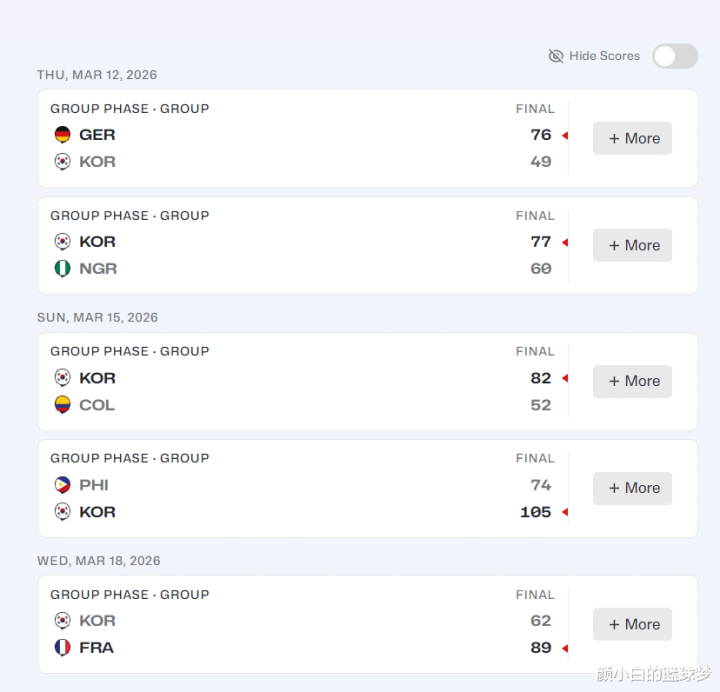Expand More for KOR vs COL
Screen dimensions: 720x692
tap(632, 381)
